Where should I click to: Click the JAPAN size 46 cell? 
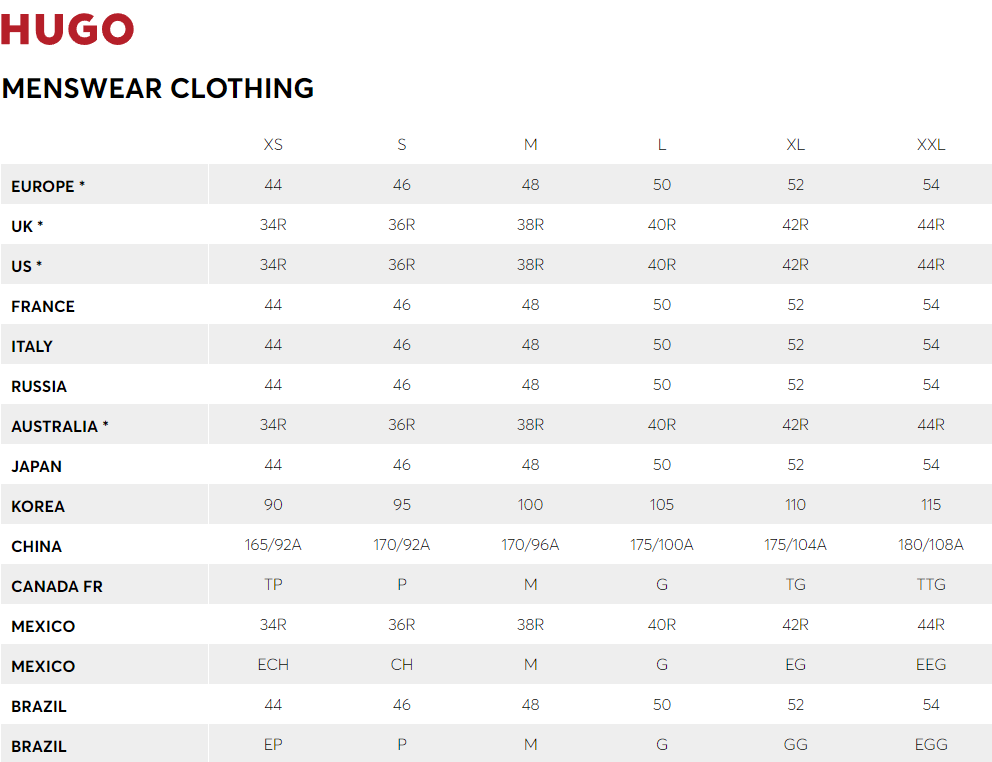tap(402, 465)
